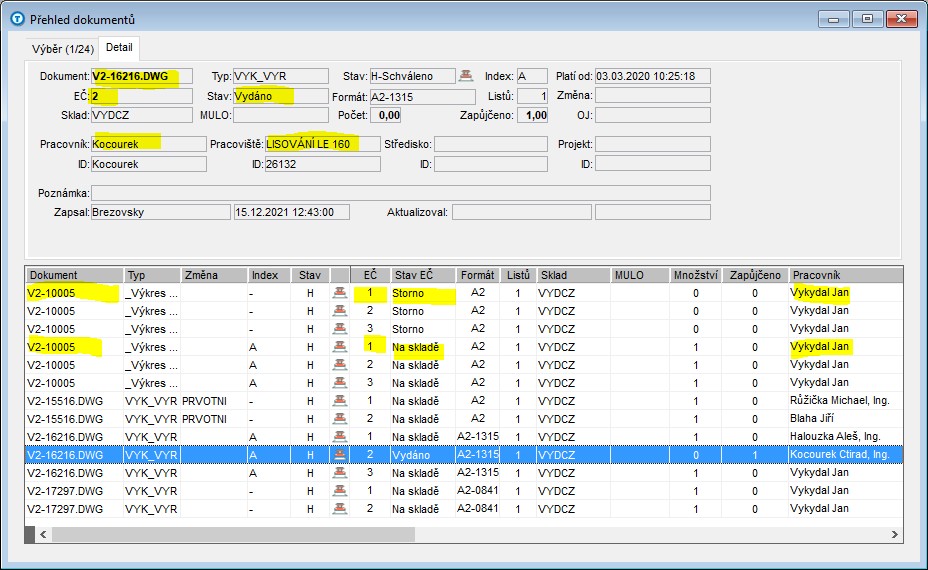
Task: Select row with Halouzka Aleš, Ing.
Action: pyautogui.click(x=464, y=437)
